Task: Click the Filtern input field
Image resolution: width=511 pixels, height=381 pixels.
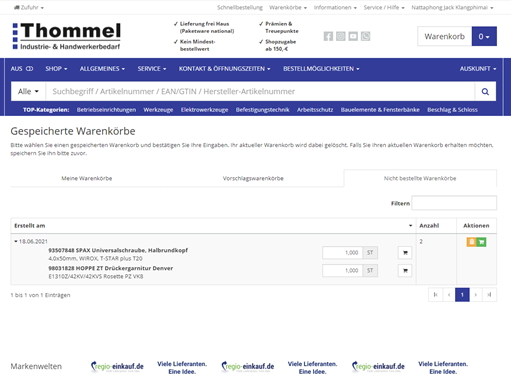Action: [454, 203]
